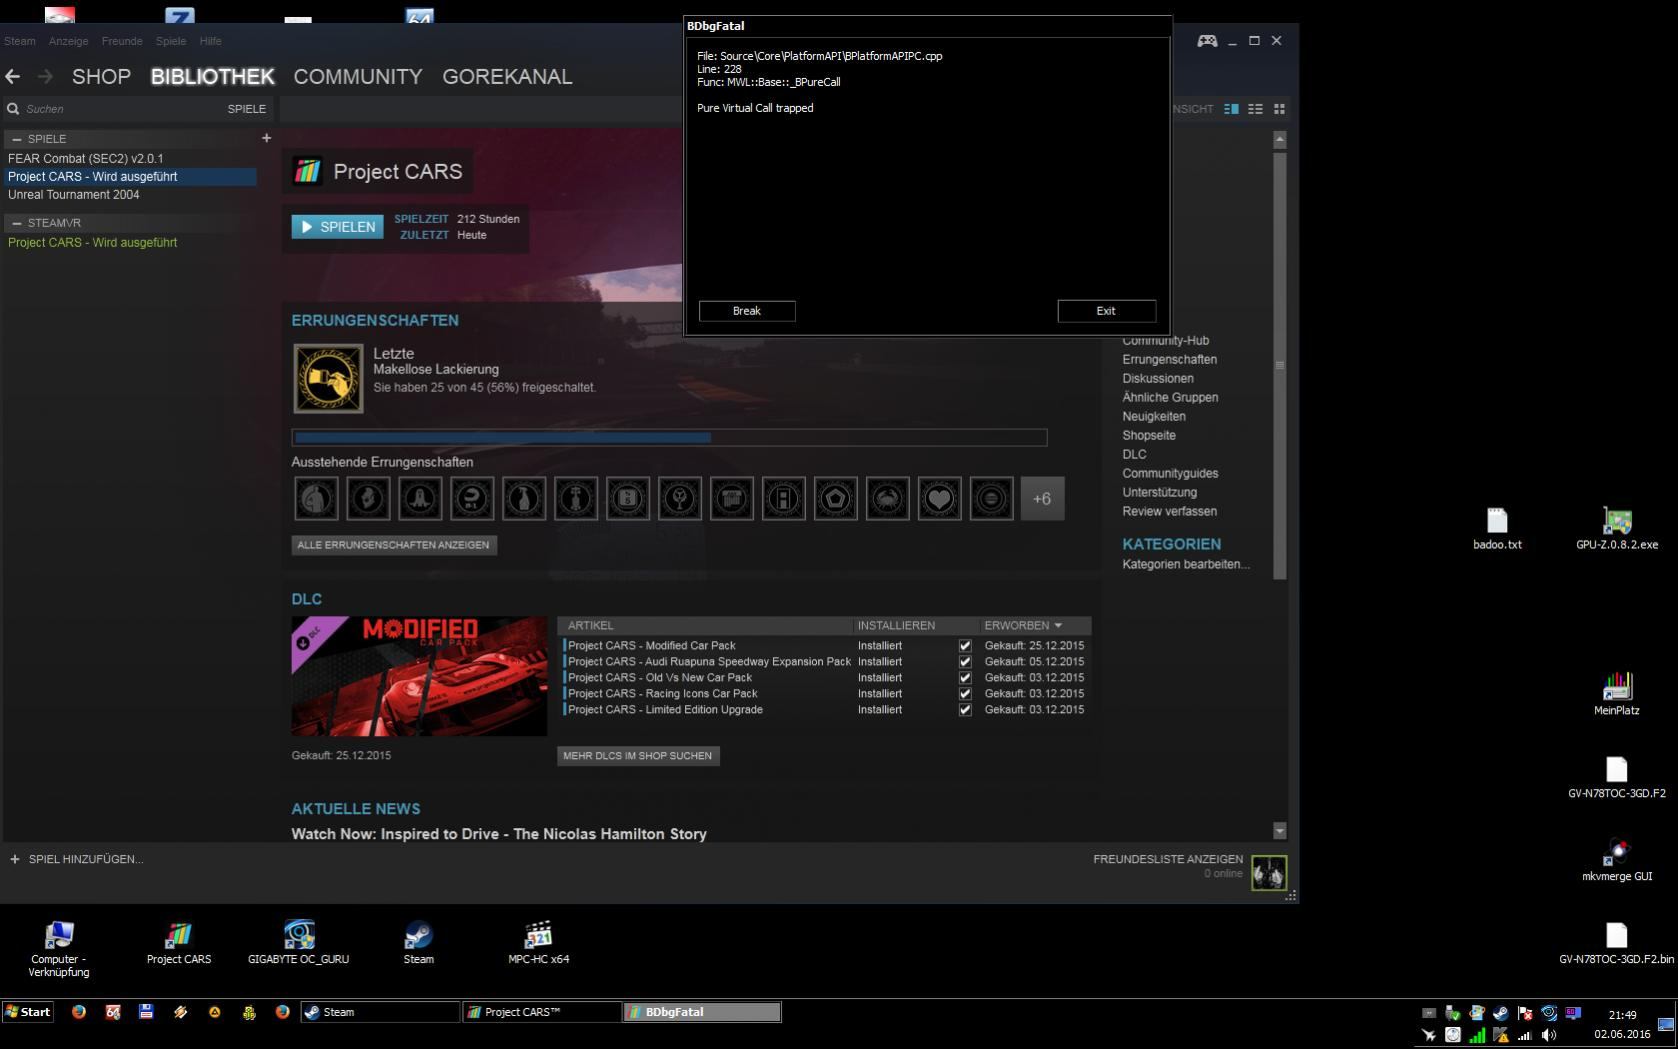The width and height of the screenshot is (1678, 1049).
Task: Uncheck Racing Icons Car Pack checkbox
Action: click(965, 694)
